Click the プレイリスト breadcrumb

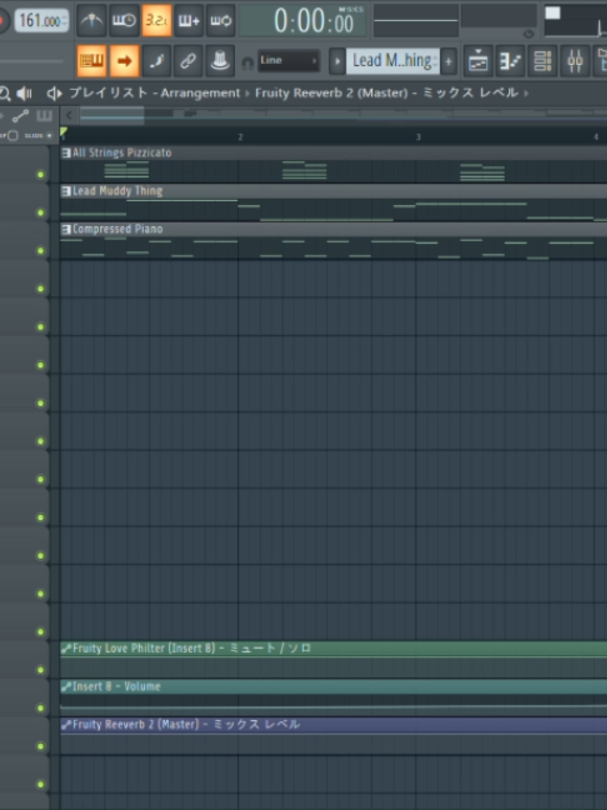coord(109,93)
